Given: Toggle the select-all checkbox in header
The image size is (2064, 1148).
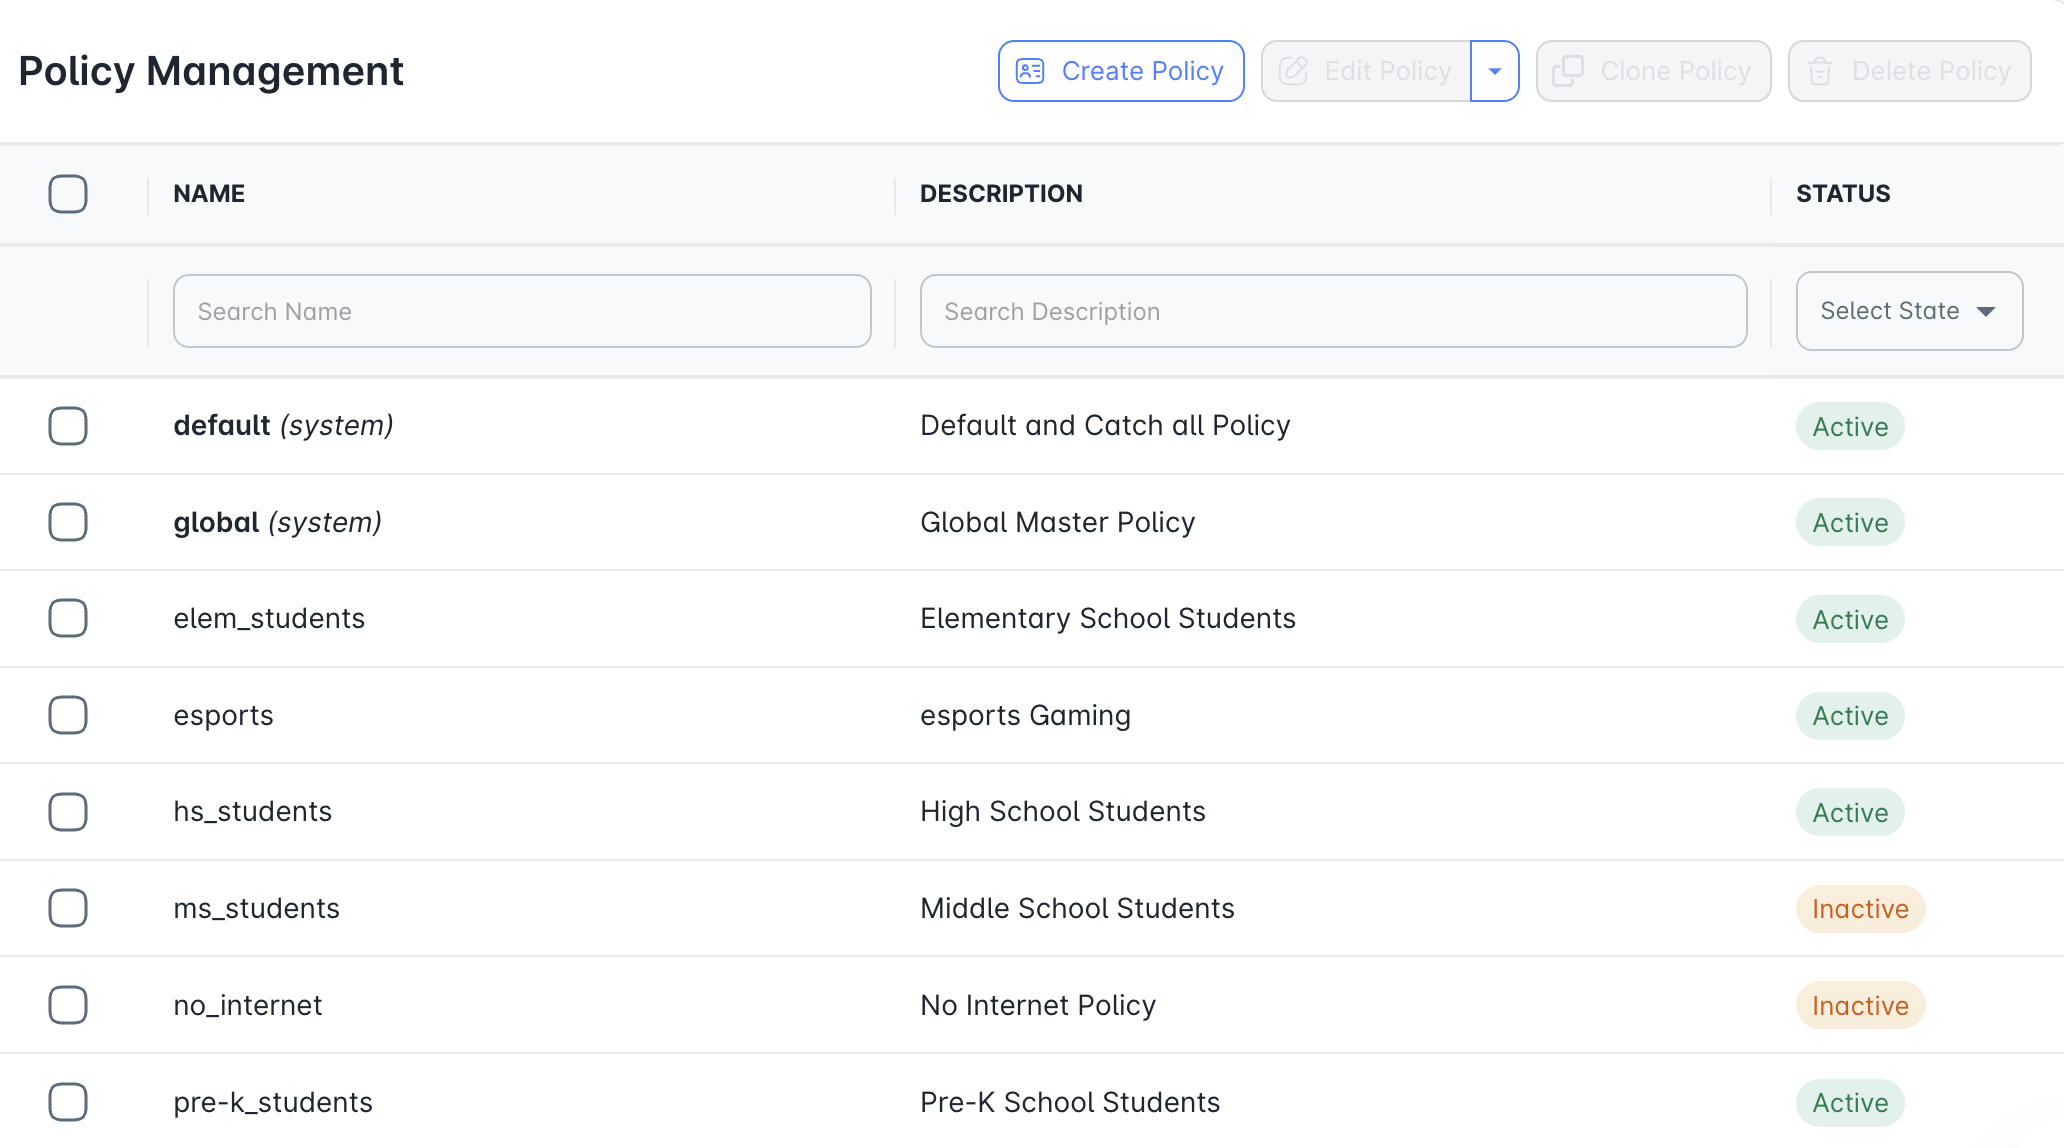Looking at the screenshot, I should pyautogui.click(x=68, y=193).
